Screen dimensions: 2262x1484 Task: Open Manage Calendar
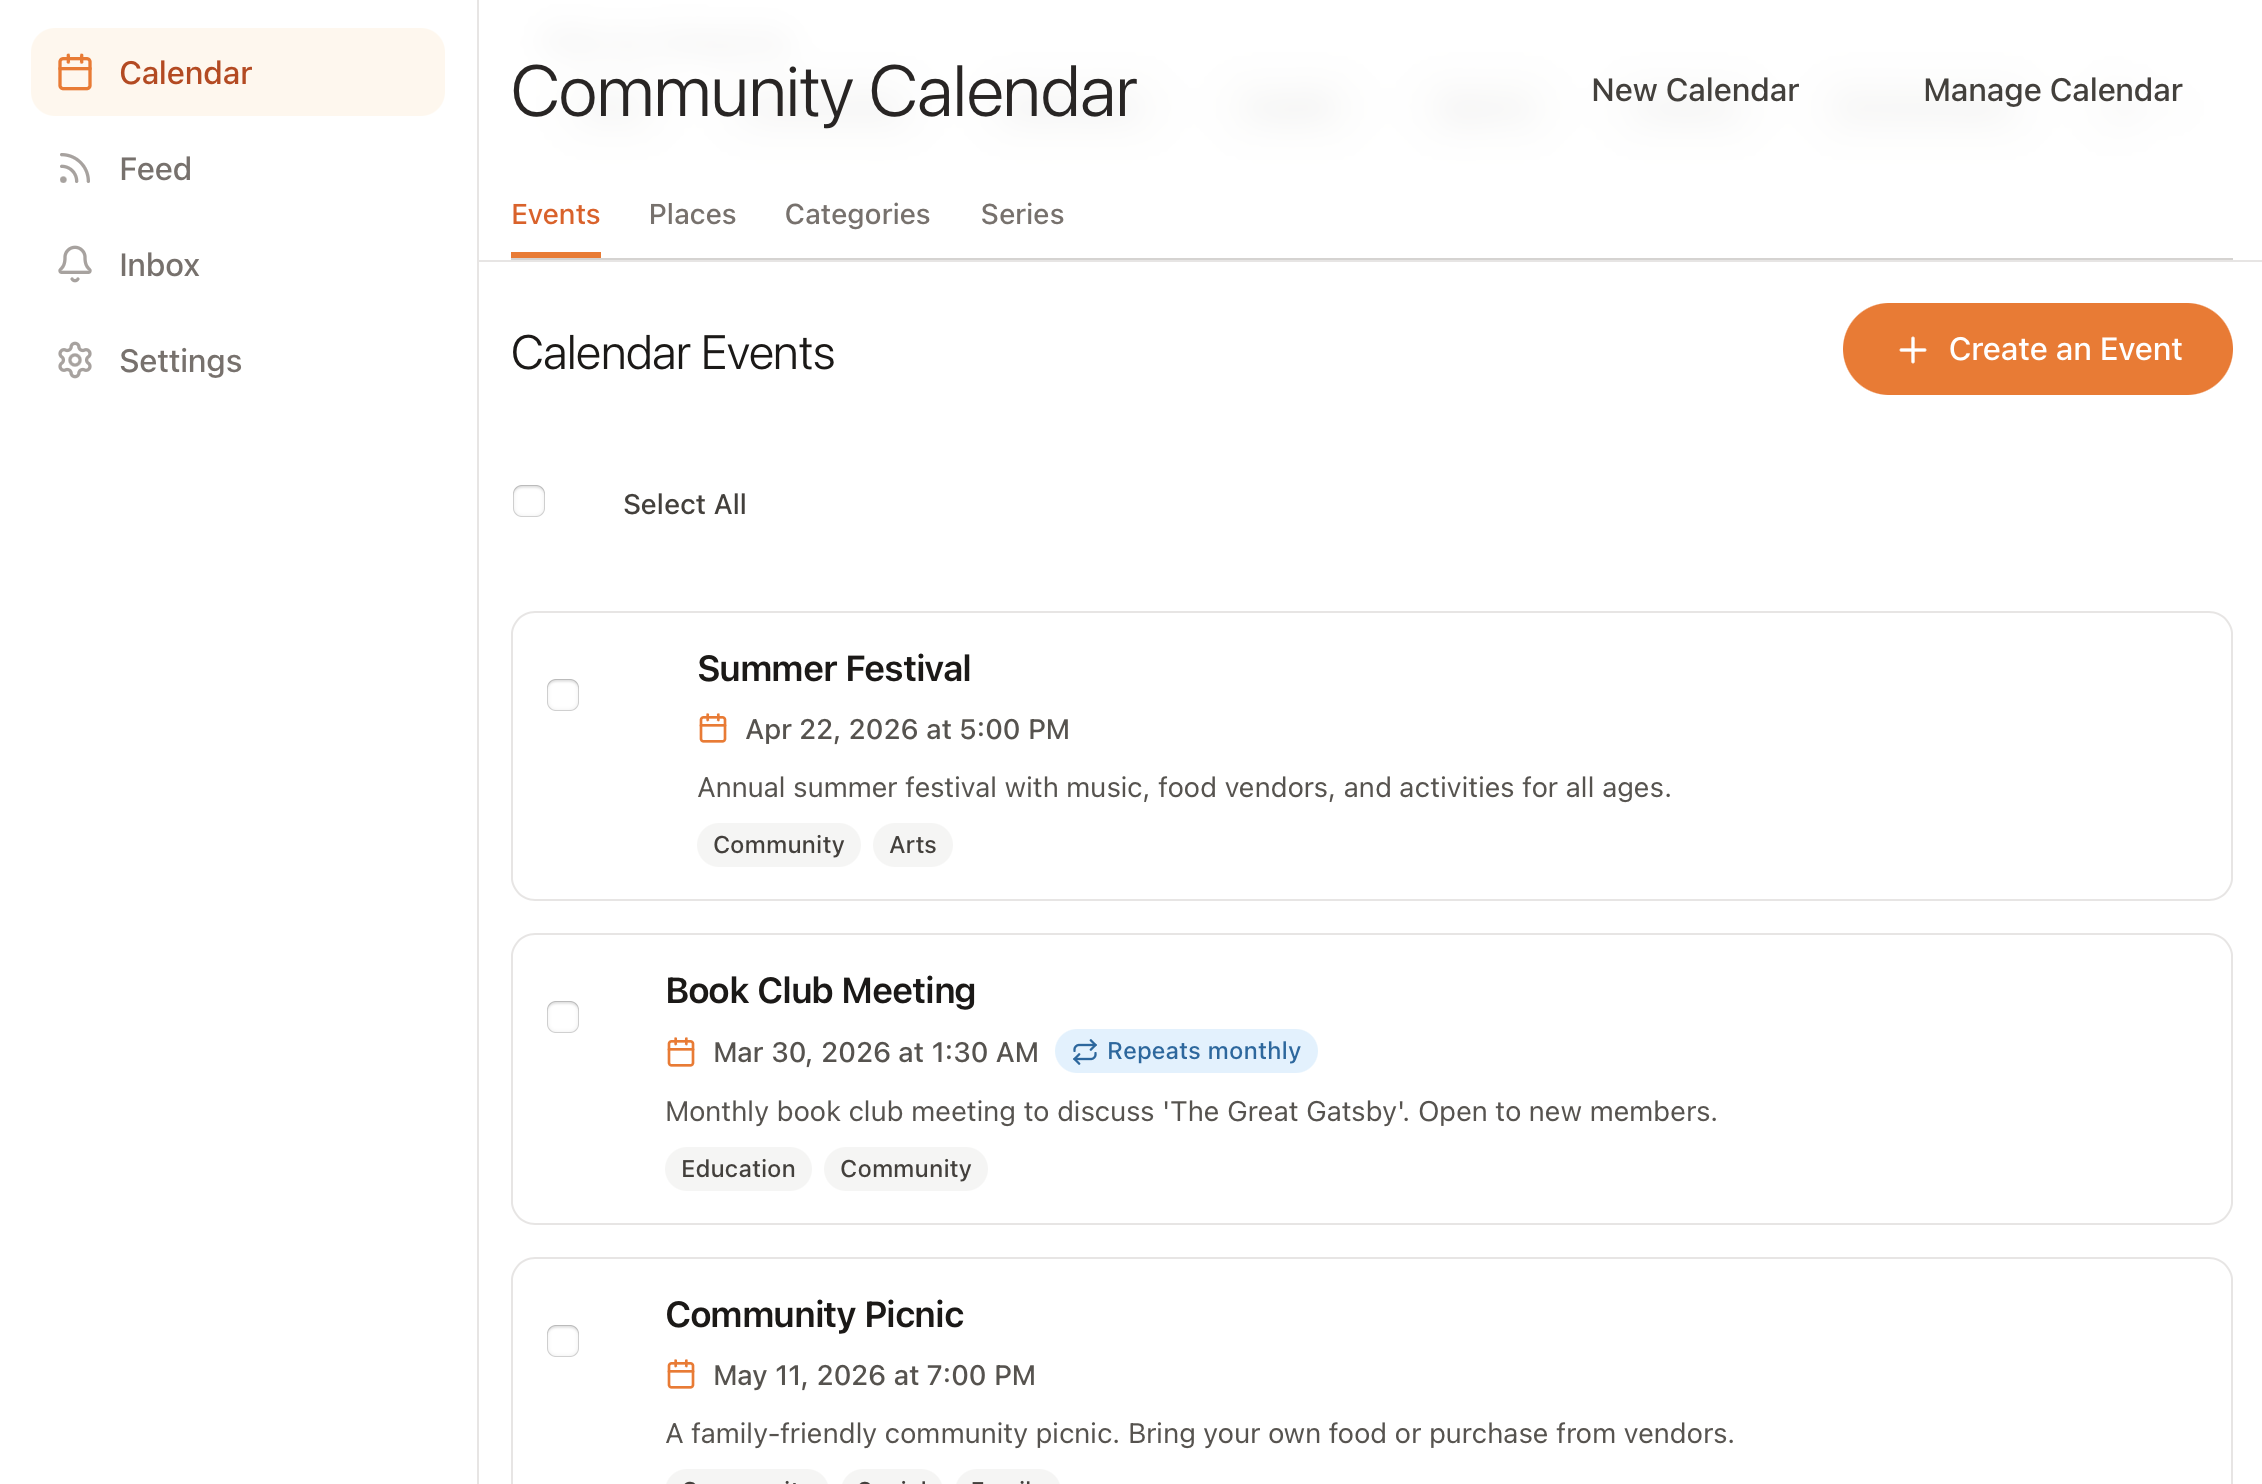2051,89
